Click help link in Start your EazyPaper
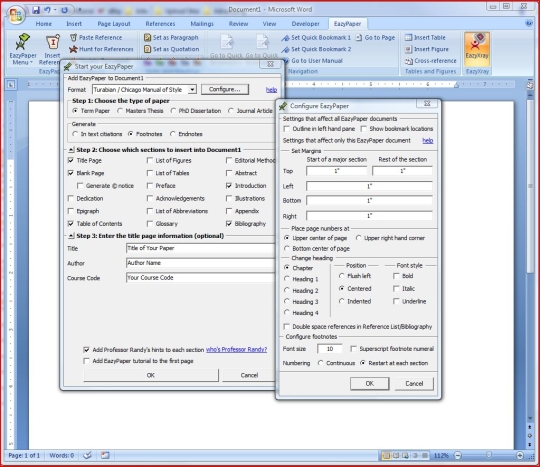The height and width of the screenshot is (467, 540). pyautogui.click(x=271, y=90)
